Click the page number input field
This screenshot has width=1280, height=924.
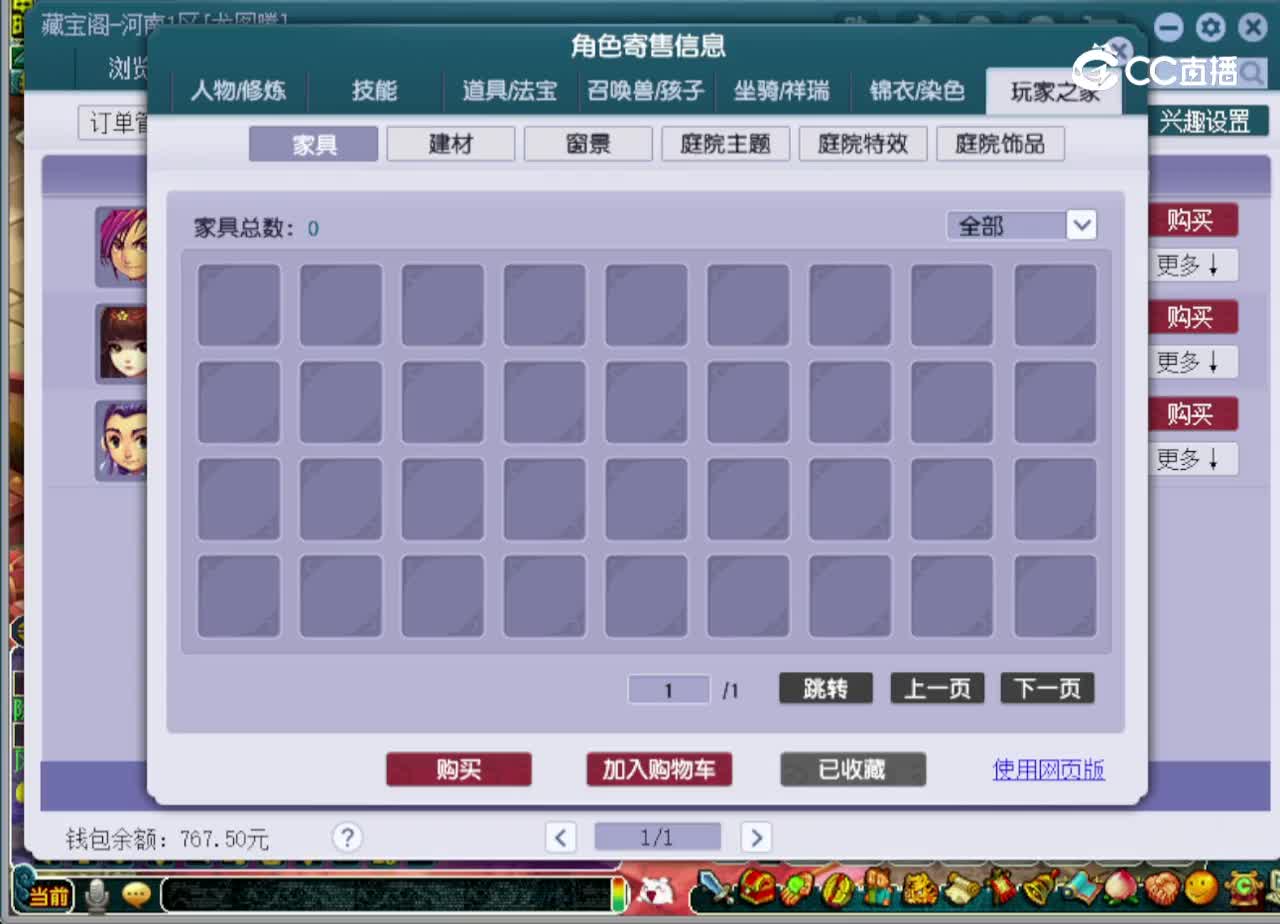668,689
